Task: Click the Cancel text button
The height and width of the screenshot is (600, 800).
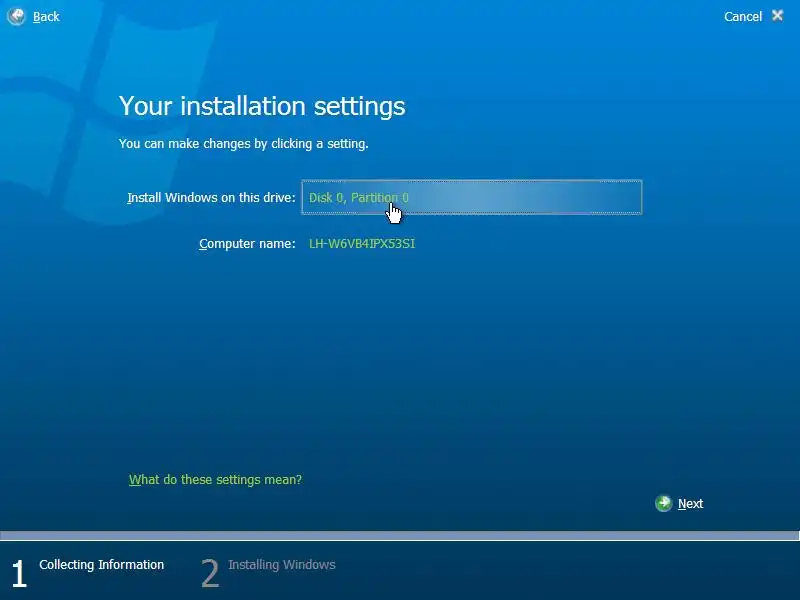Action: tap(742, 17)
